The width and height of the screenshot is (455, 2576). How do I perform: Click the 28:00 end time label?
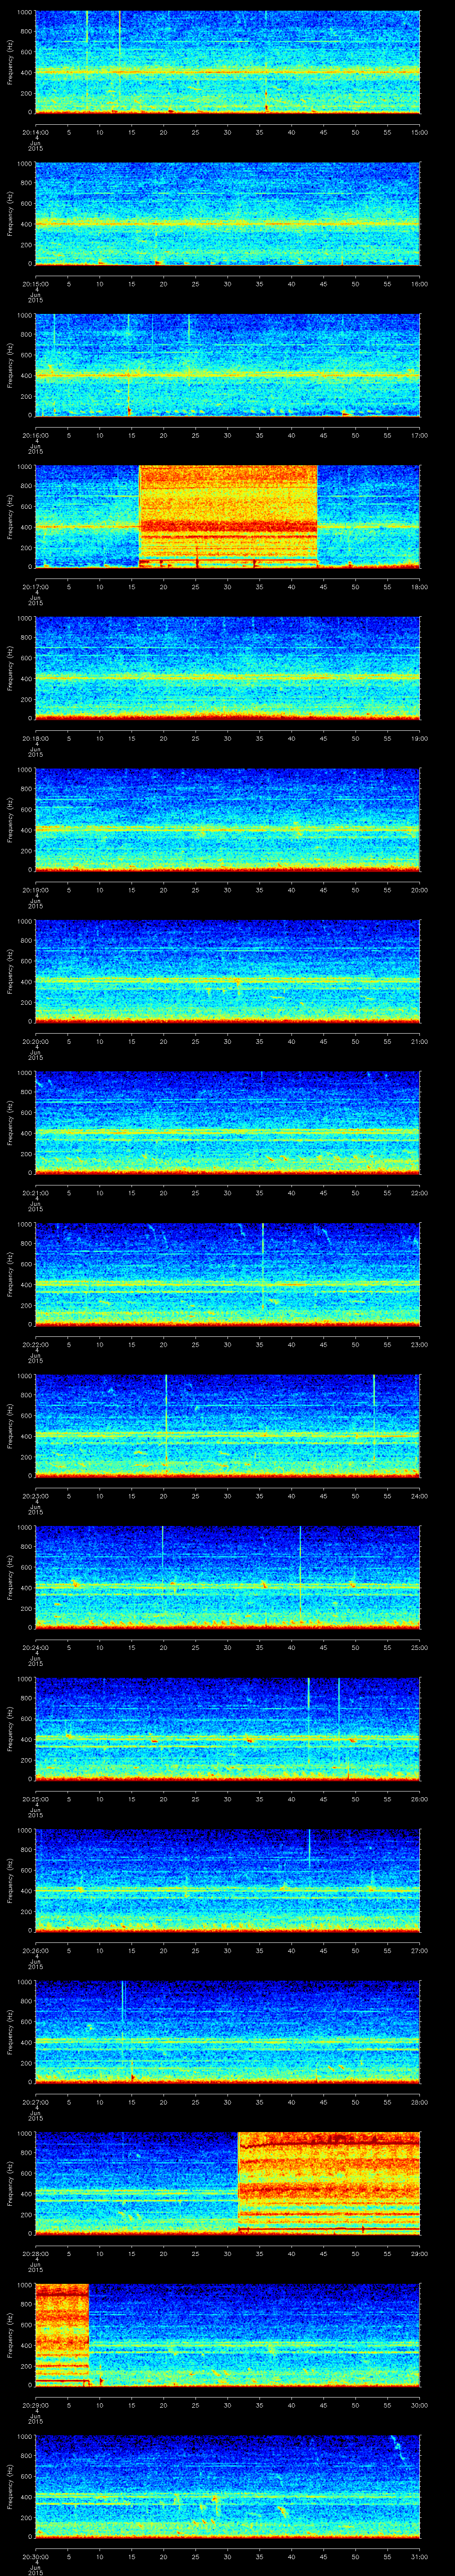(420, 2102)
